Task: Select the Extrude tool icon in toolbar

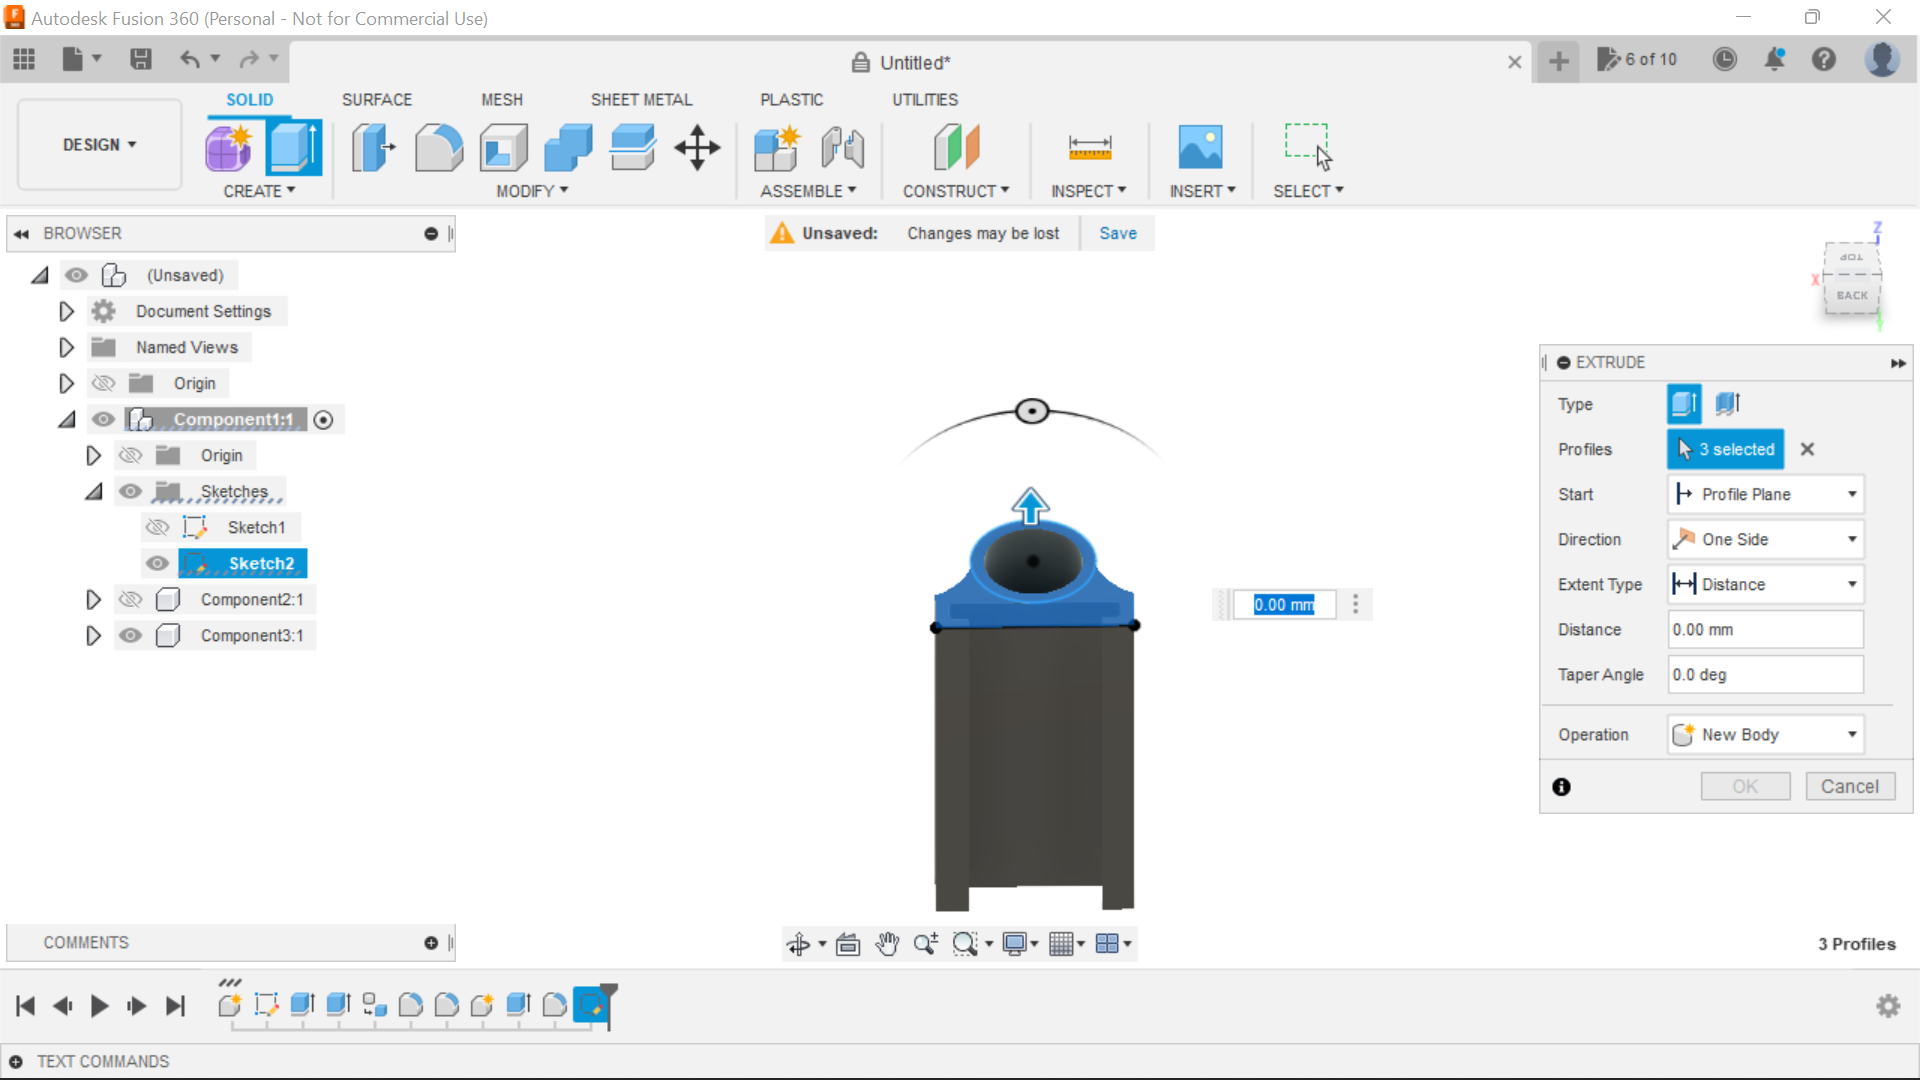Action: [294, 146]
